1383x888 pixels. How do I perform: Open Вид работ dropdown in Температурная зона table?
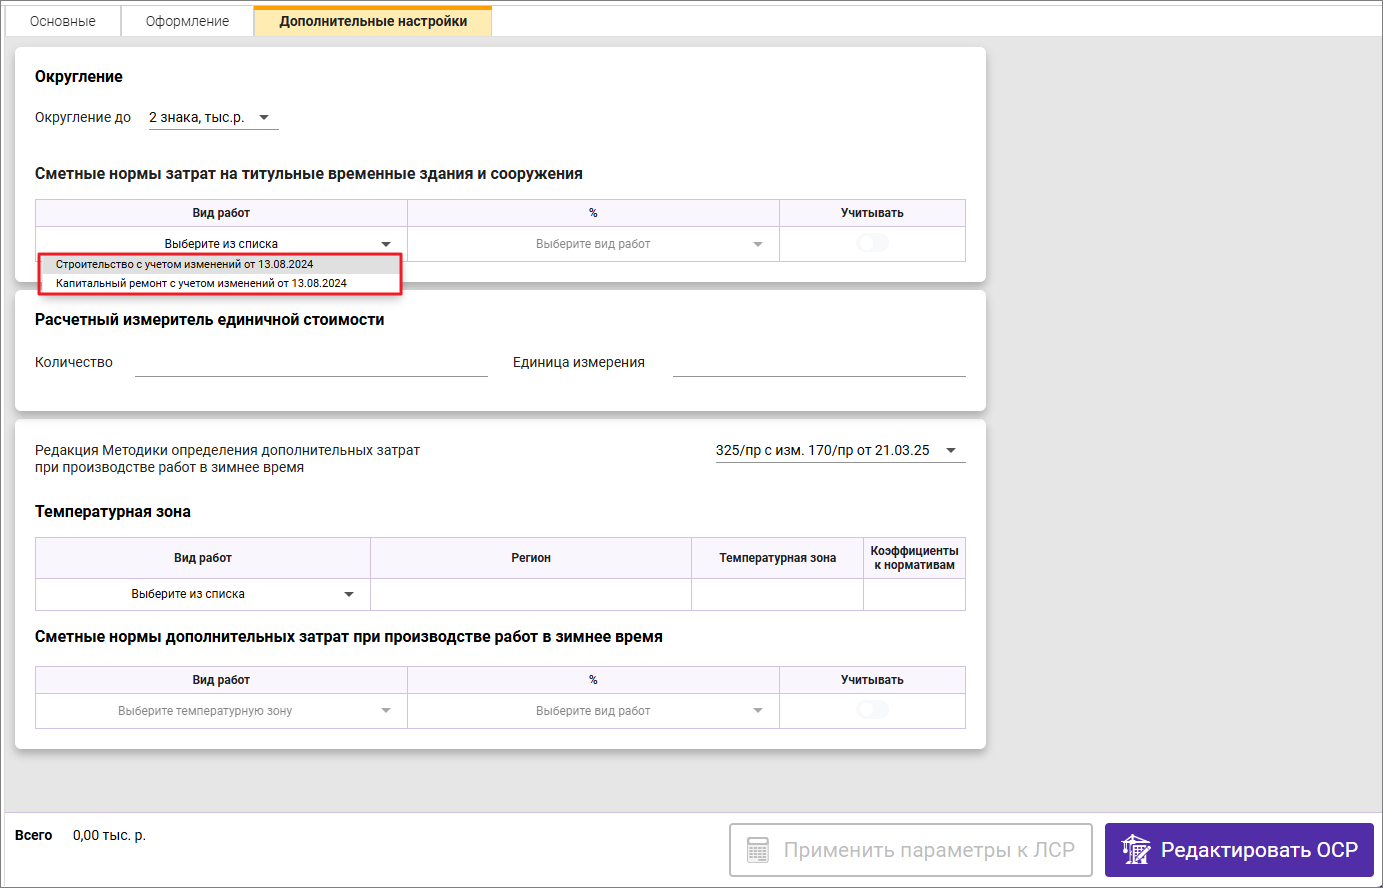coord(202,594)
